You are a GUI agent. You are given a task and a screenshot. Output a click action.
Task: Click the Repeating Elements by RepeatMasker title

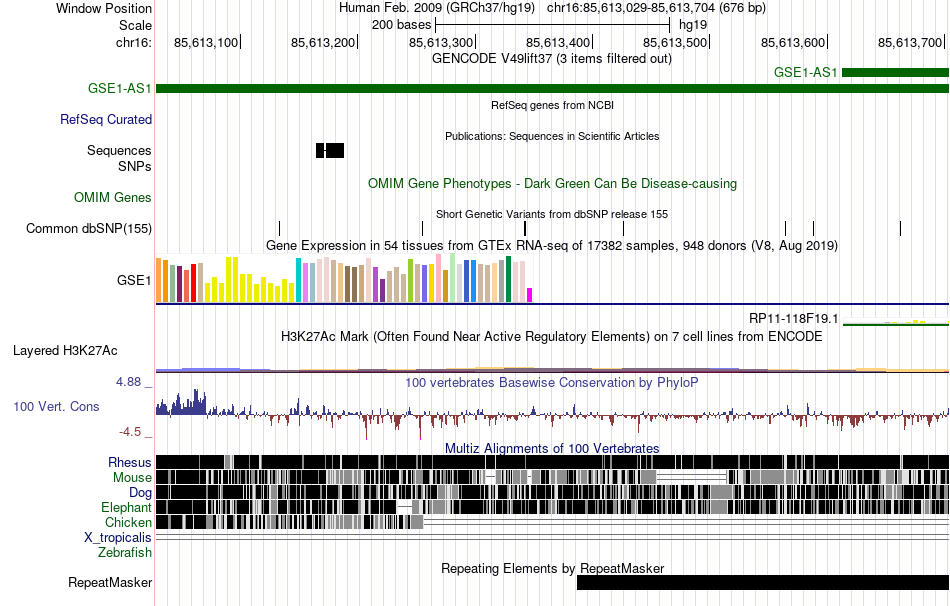(x=553, y=568)
